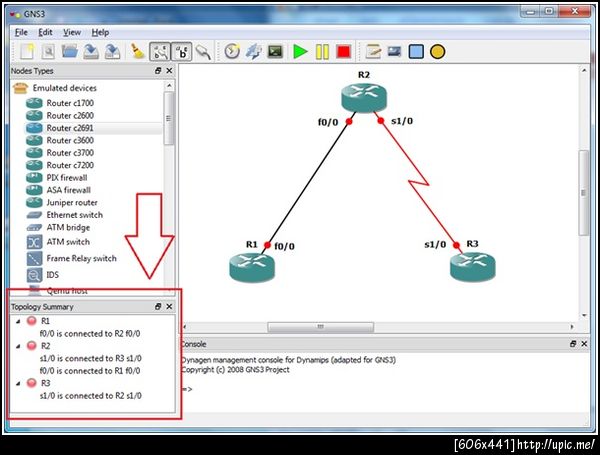Select ATM switch node type
This screenshot has height=455, width=600.
tap(68, 242)
